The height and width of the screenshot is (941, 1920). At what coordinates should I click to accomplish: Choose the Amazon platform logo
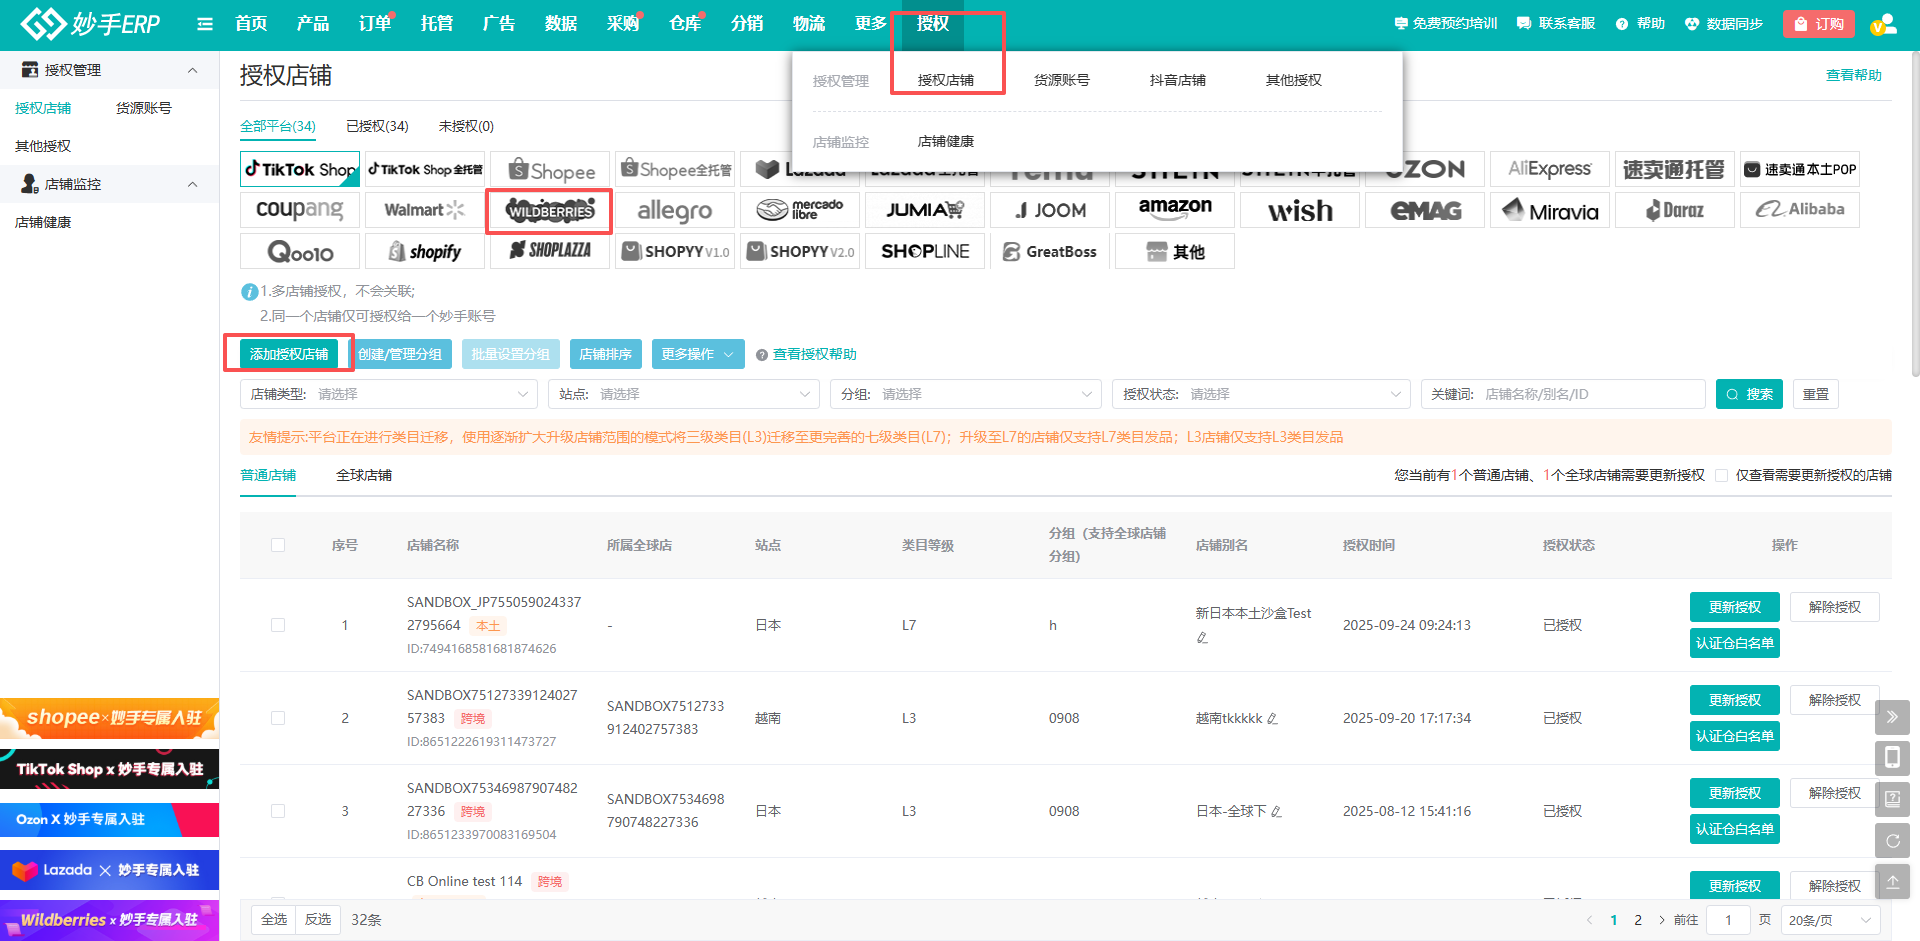1174,210
